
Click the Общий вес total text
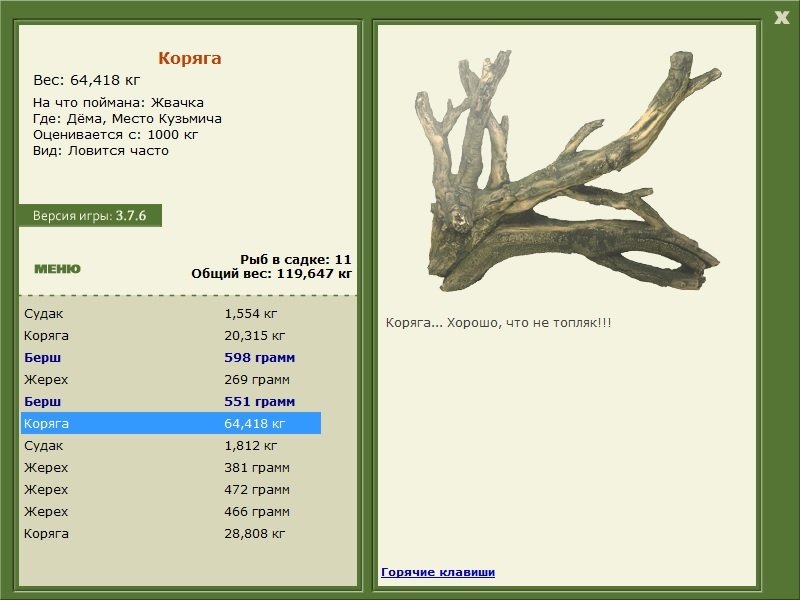(271, 274)
